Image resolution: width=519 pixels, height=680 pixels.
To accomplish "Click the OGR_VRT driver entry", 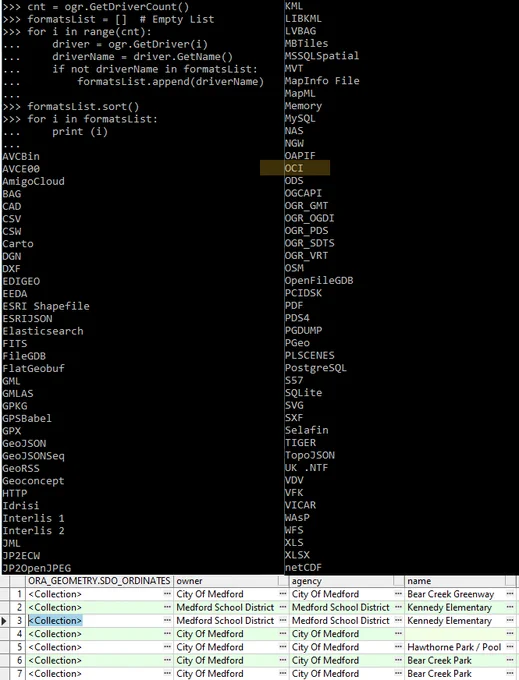I will click(x=306, y=256).
